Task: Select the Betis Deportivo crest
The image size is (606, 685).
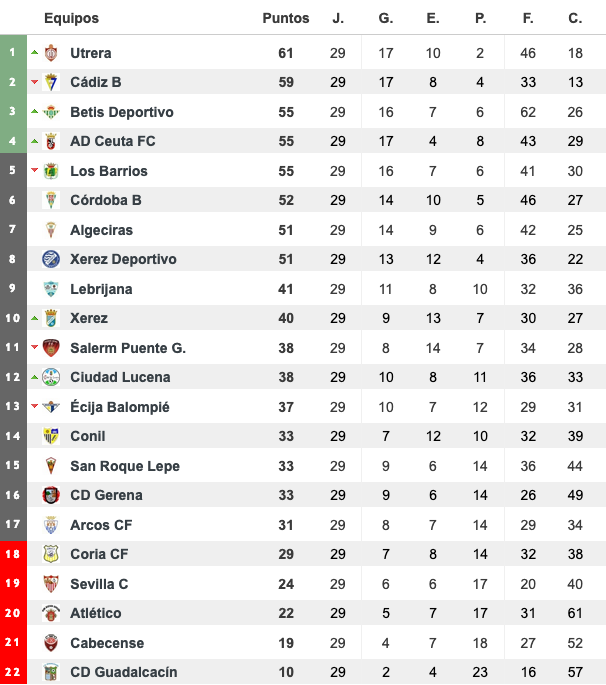Action: click(x=51, y=112)
